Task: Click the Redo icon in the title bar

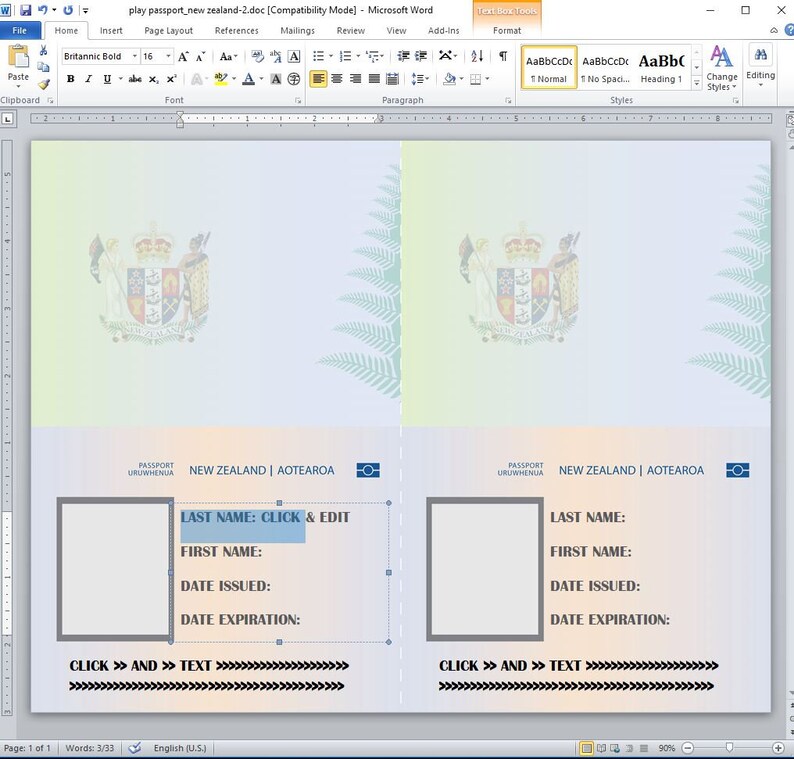Action: pos(68,10)
